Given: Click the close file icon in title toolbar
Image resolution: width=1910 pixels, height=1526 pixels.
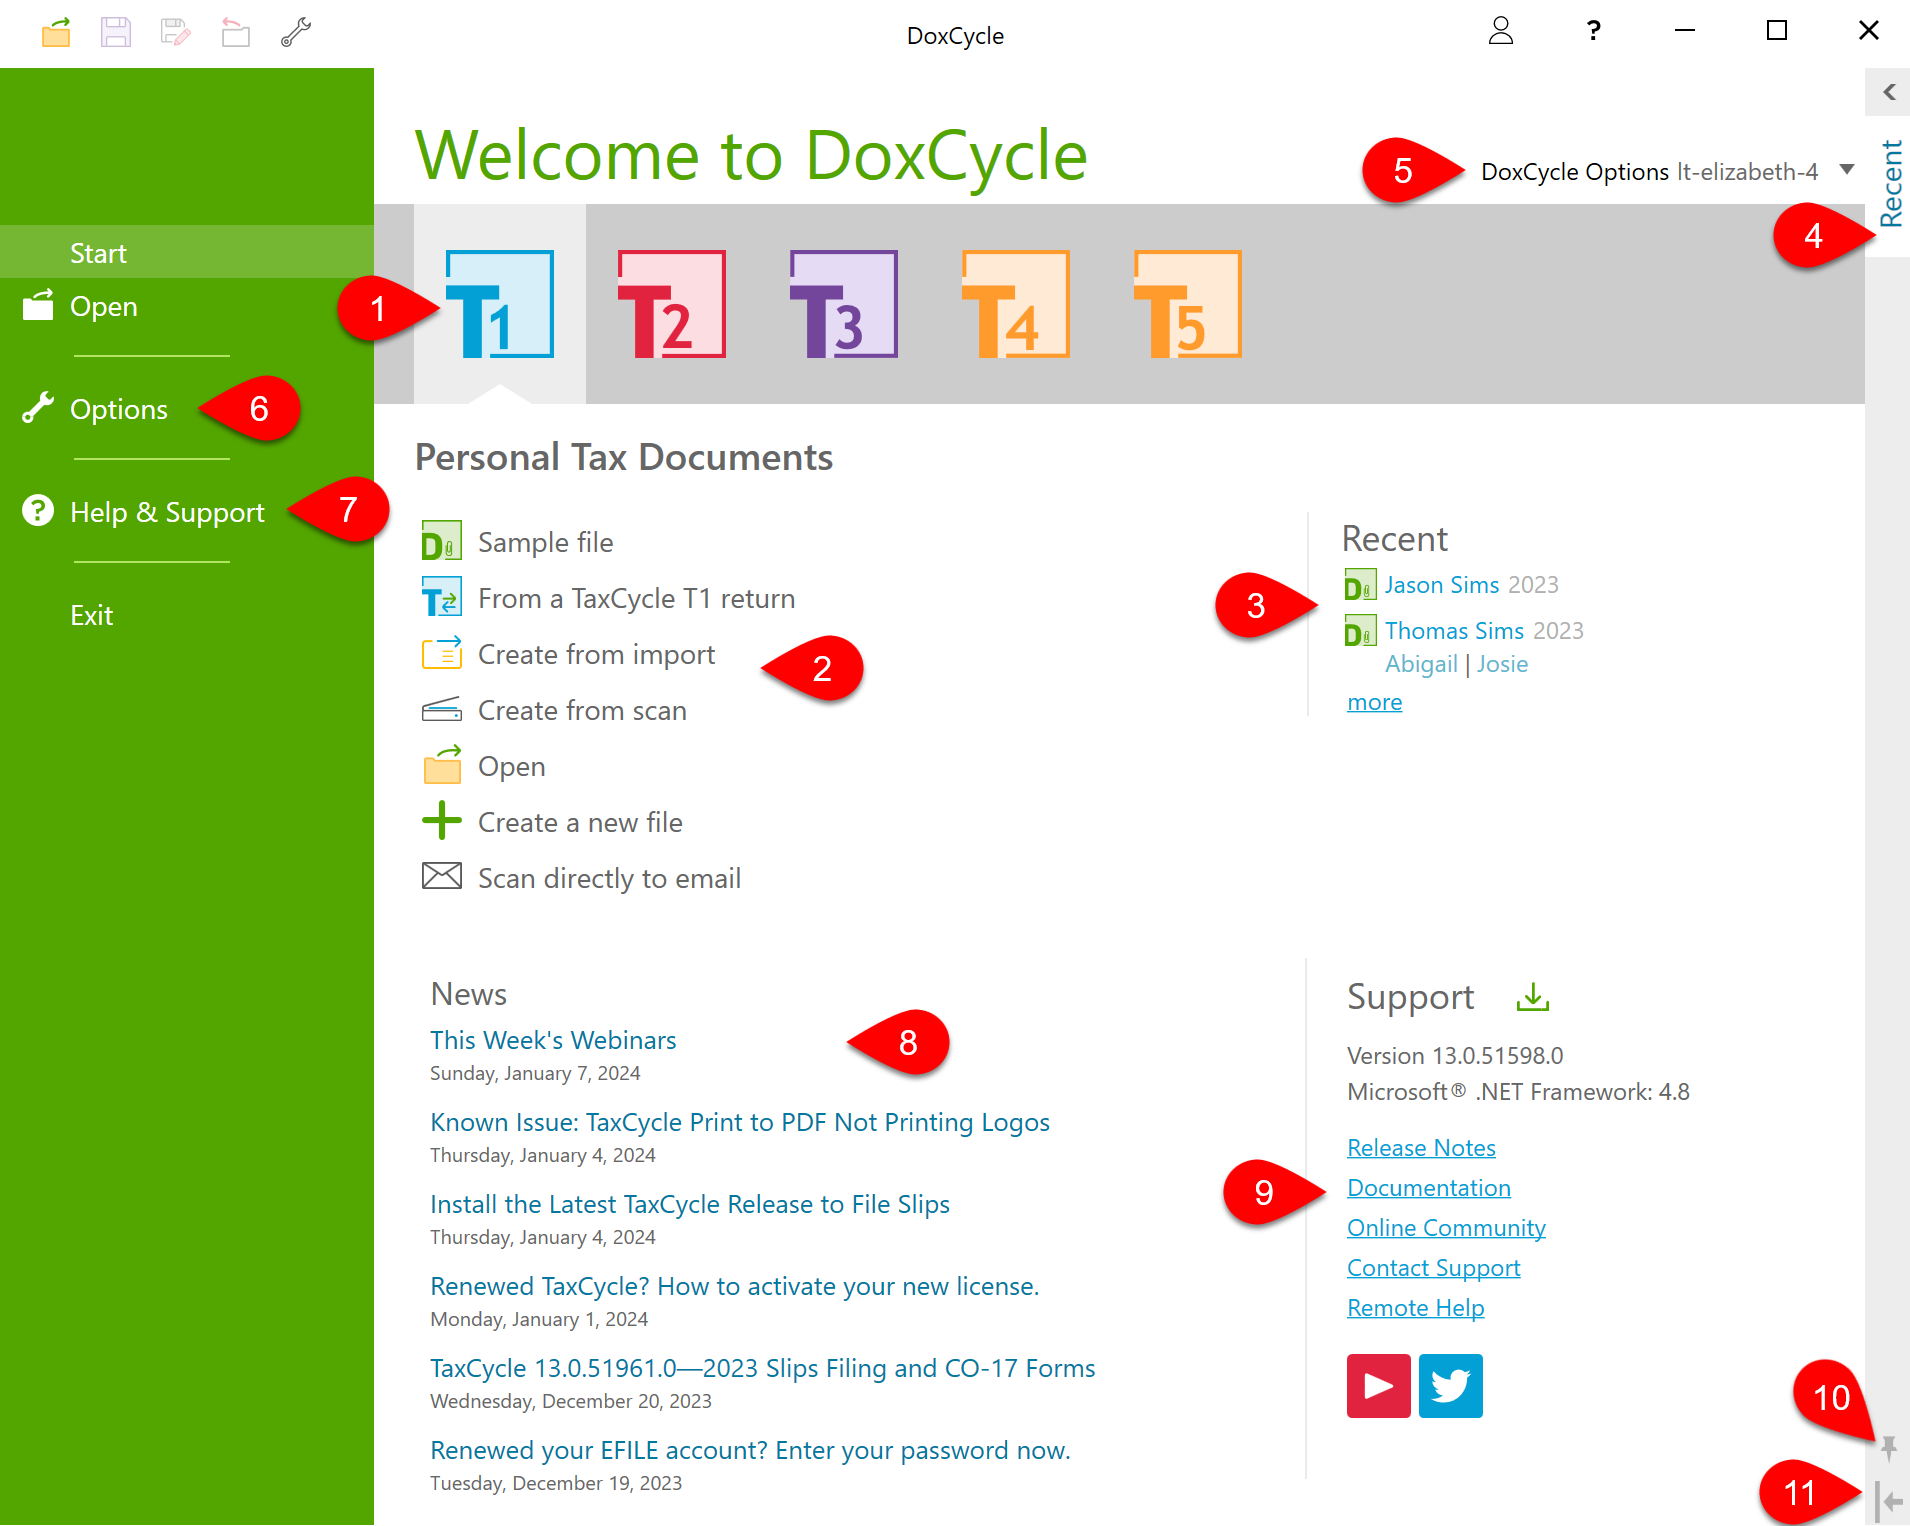Looking at the screenshot, I should 235,32.
